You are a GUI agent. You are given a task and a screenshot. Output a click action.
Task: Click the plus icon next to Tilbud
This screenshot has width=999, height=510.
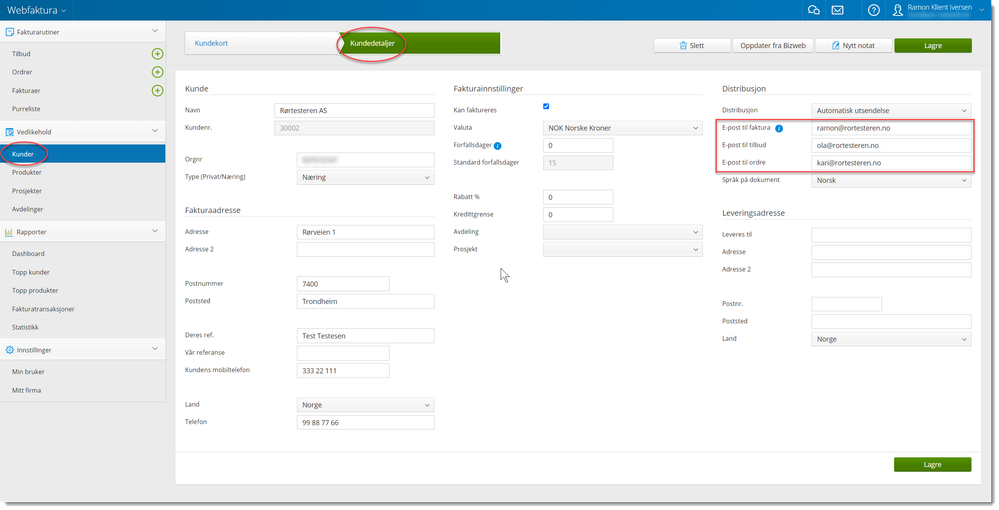point(157,53)
